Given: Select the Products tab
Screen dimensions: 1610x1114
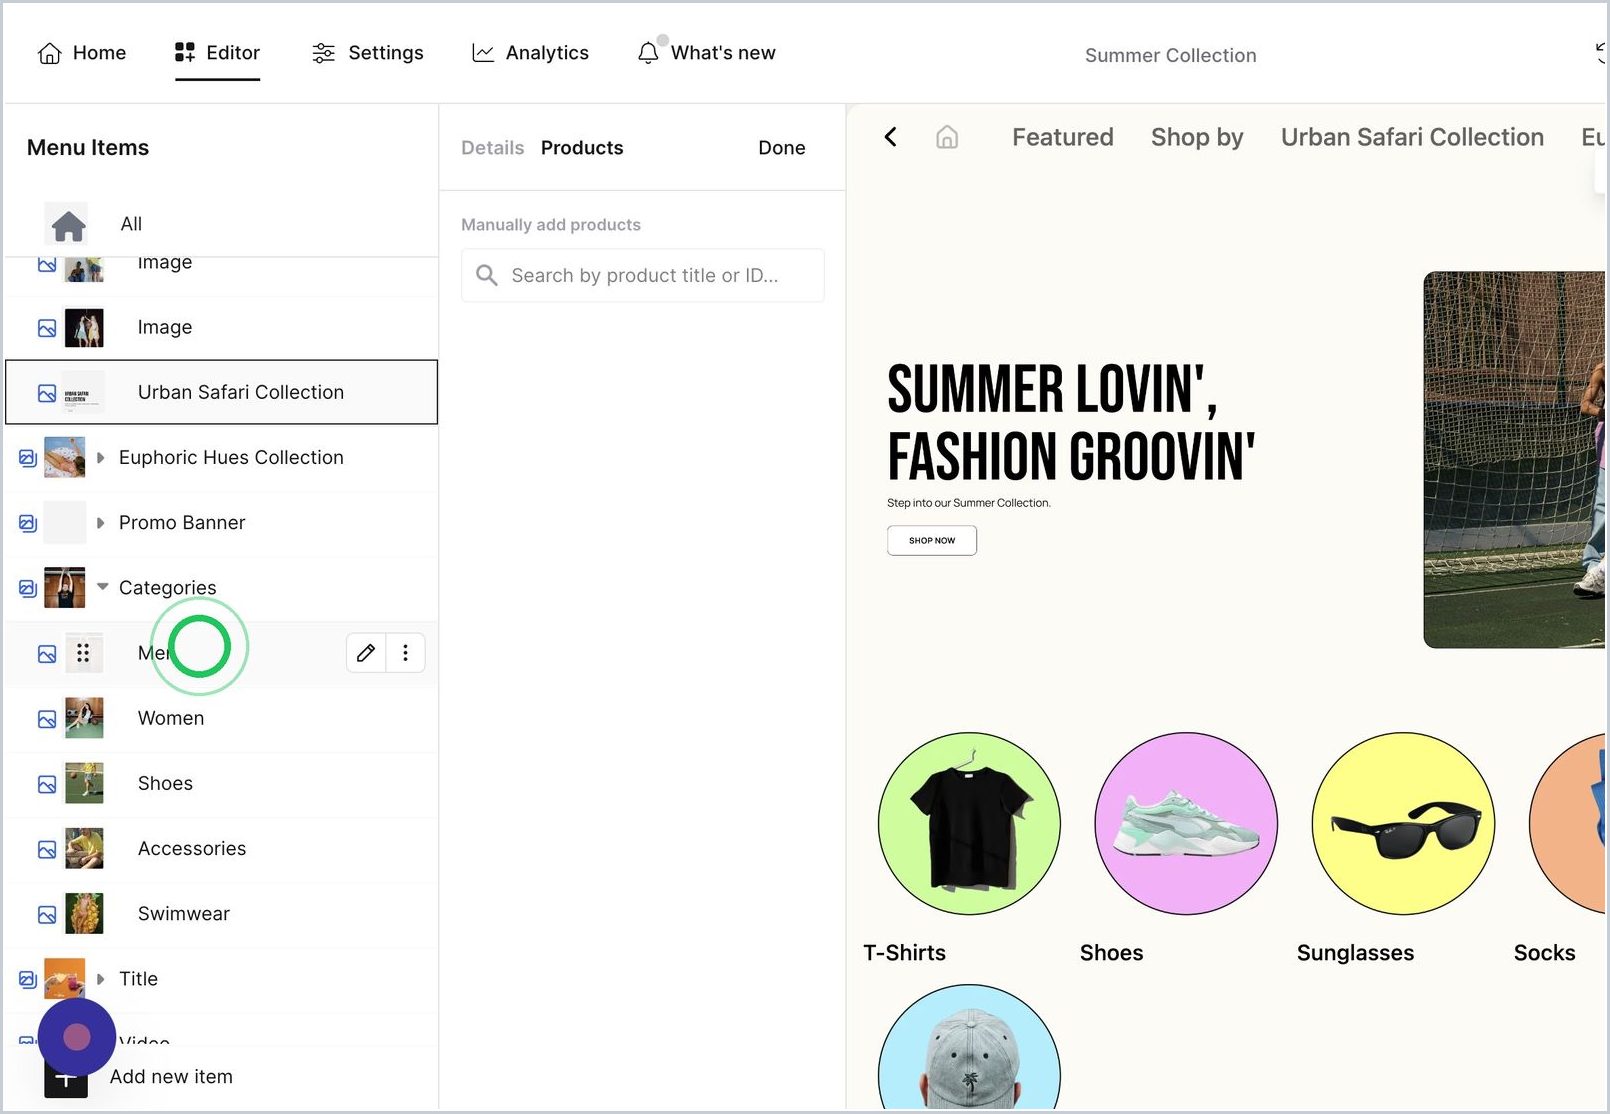Looking at the screenshot, I should pyautogui.click(x=582, y=148).
